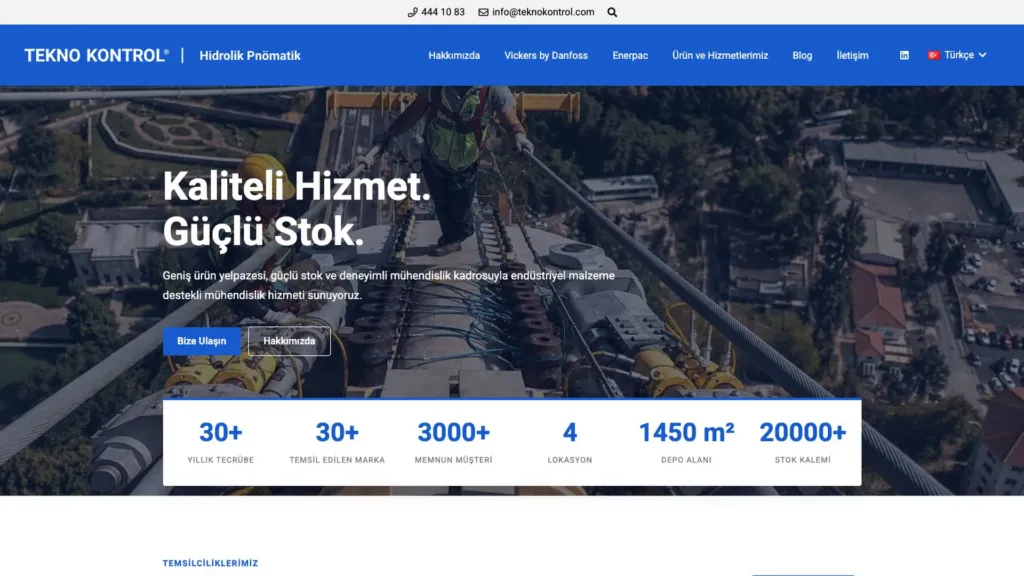This screenshot has height=576, width=1024.
Task: Click the 30+ Yıllık Tecrübe stat
Action: click(x=221, y=442)
